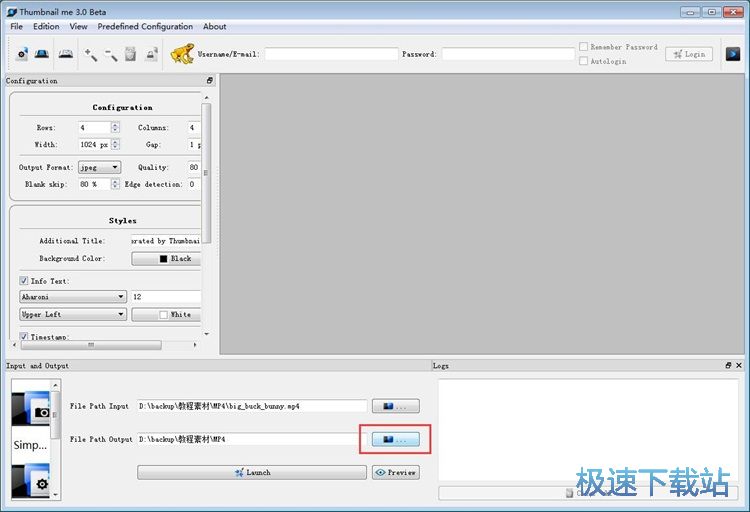This screenshot has height=512, width=750.
Task: Select the camera thumbnail in Input list
Action: 31,409
